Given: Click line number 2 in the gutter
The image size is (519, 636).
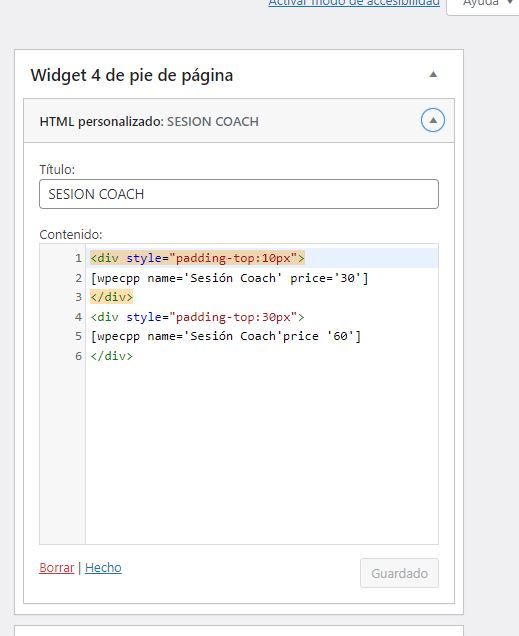Looking at the screenshot, I should coord(78,278).
